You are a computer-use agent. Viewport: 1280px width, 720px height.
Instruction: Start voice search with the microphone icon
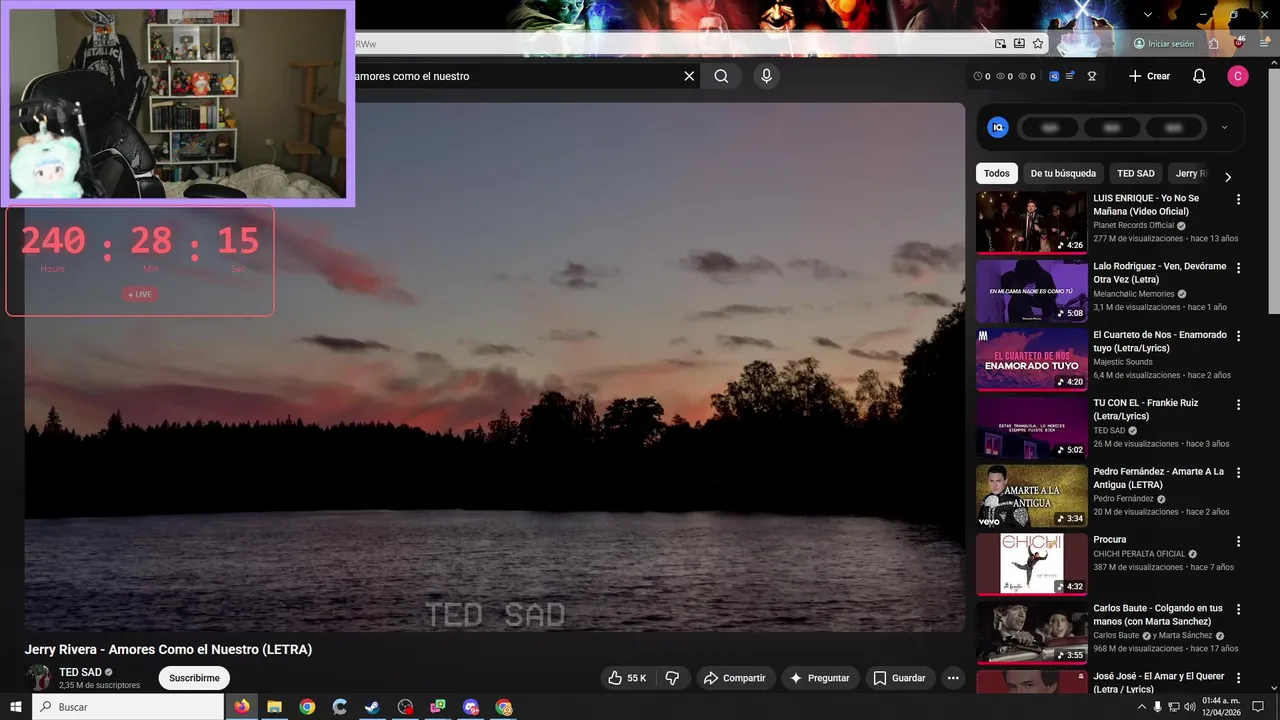(766, 76)
